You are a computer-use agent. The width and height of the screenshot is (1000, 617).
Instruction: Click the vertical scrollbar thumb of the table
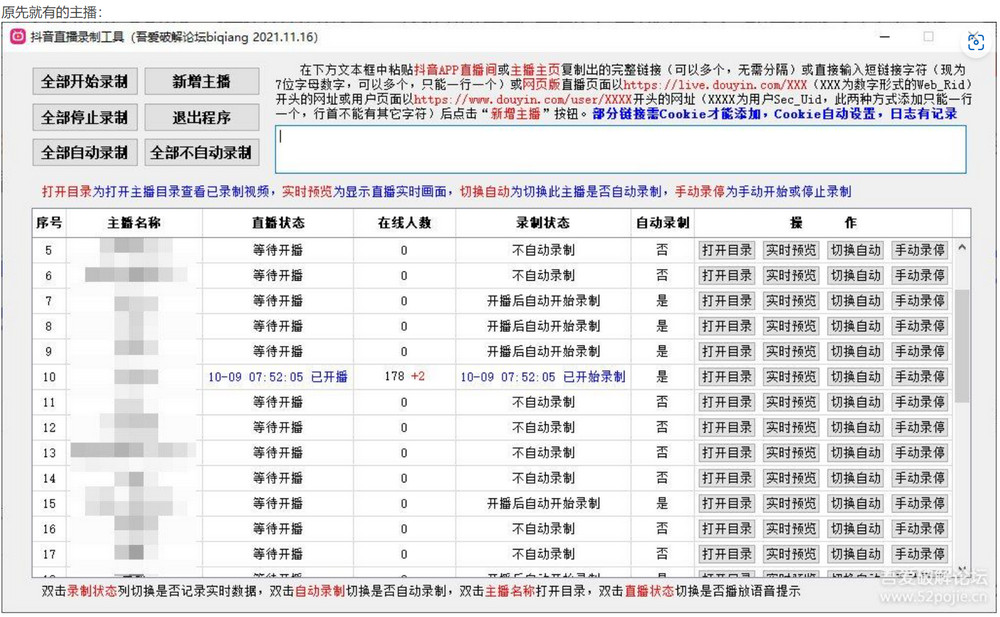tap(962, 345)
